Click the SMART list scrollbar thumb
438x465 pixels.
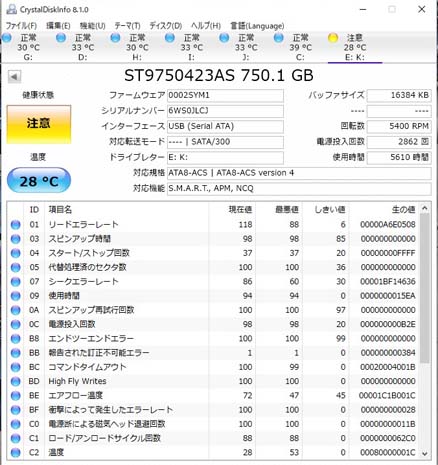[x=425, y=288]
